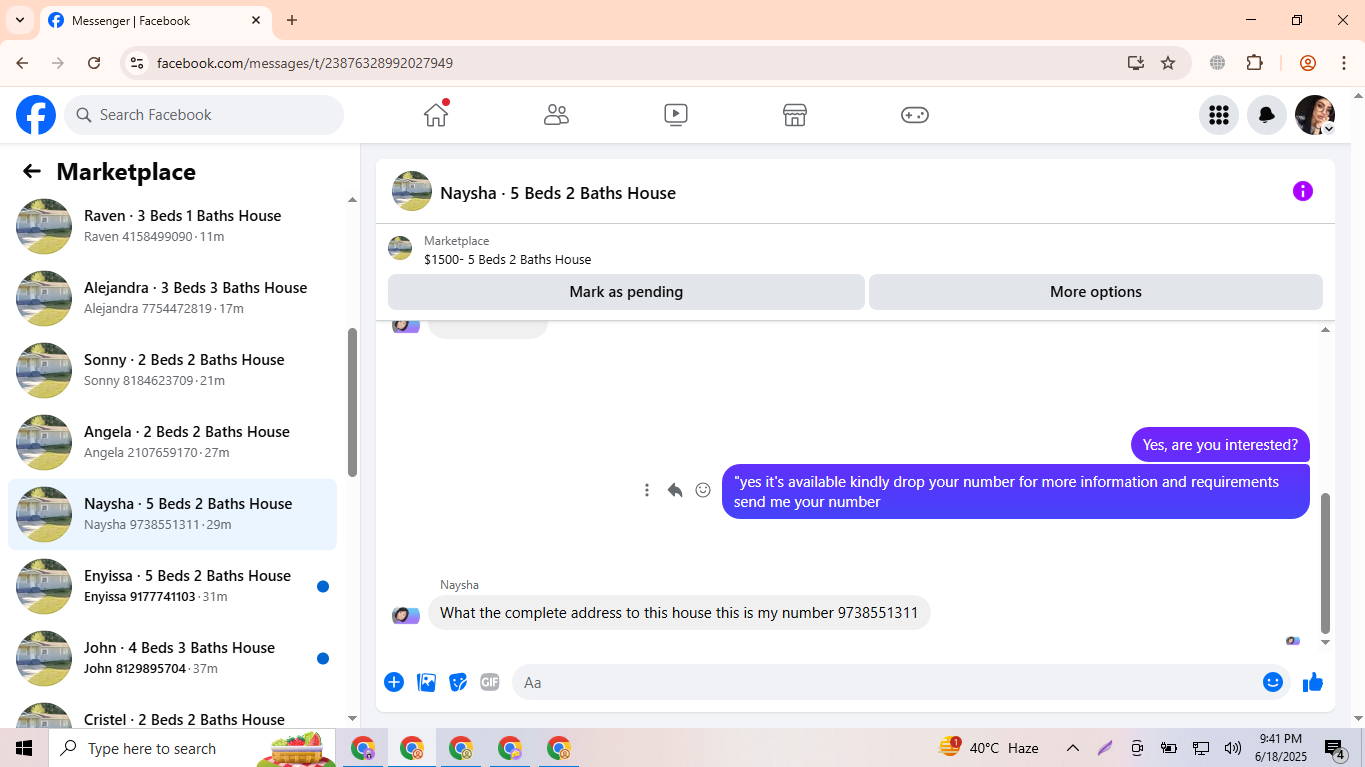Open the volume speaker icon in tray
Screen dimensions: 1365x767
tap(1232, 748)
